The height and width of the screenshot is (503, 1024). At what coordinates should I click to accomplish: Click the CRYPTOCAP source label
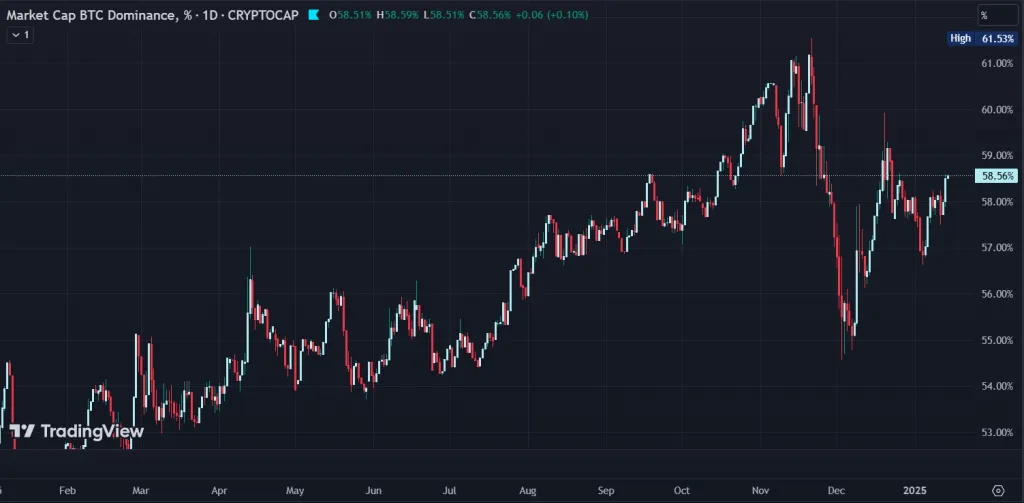tap(264, 15)
